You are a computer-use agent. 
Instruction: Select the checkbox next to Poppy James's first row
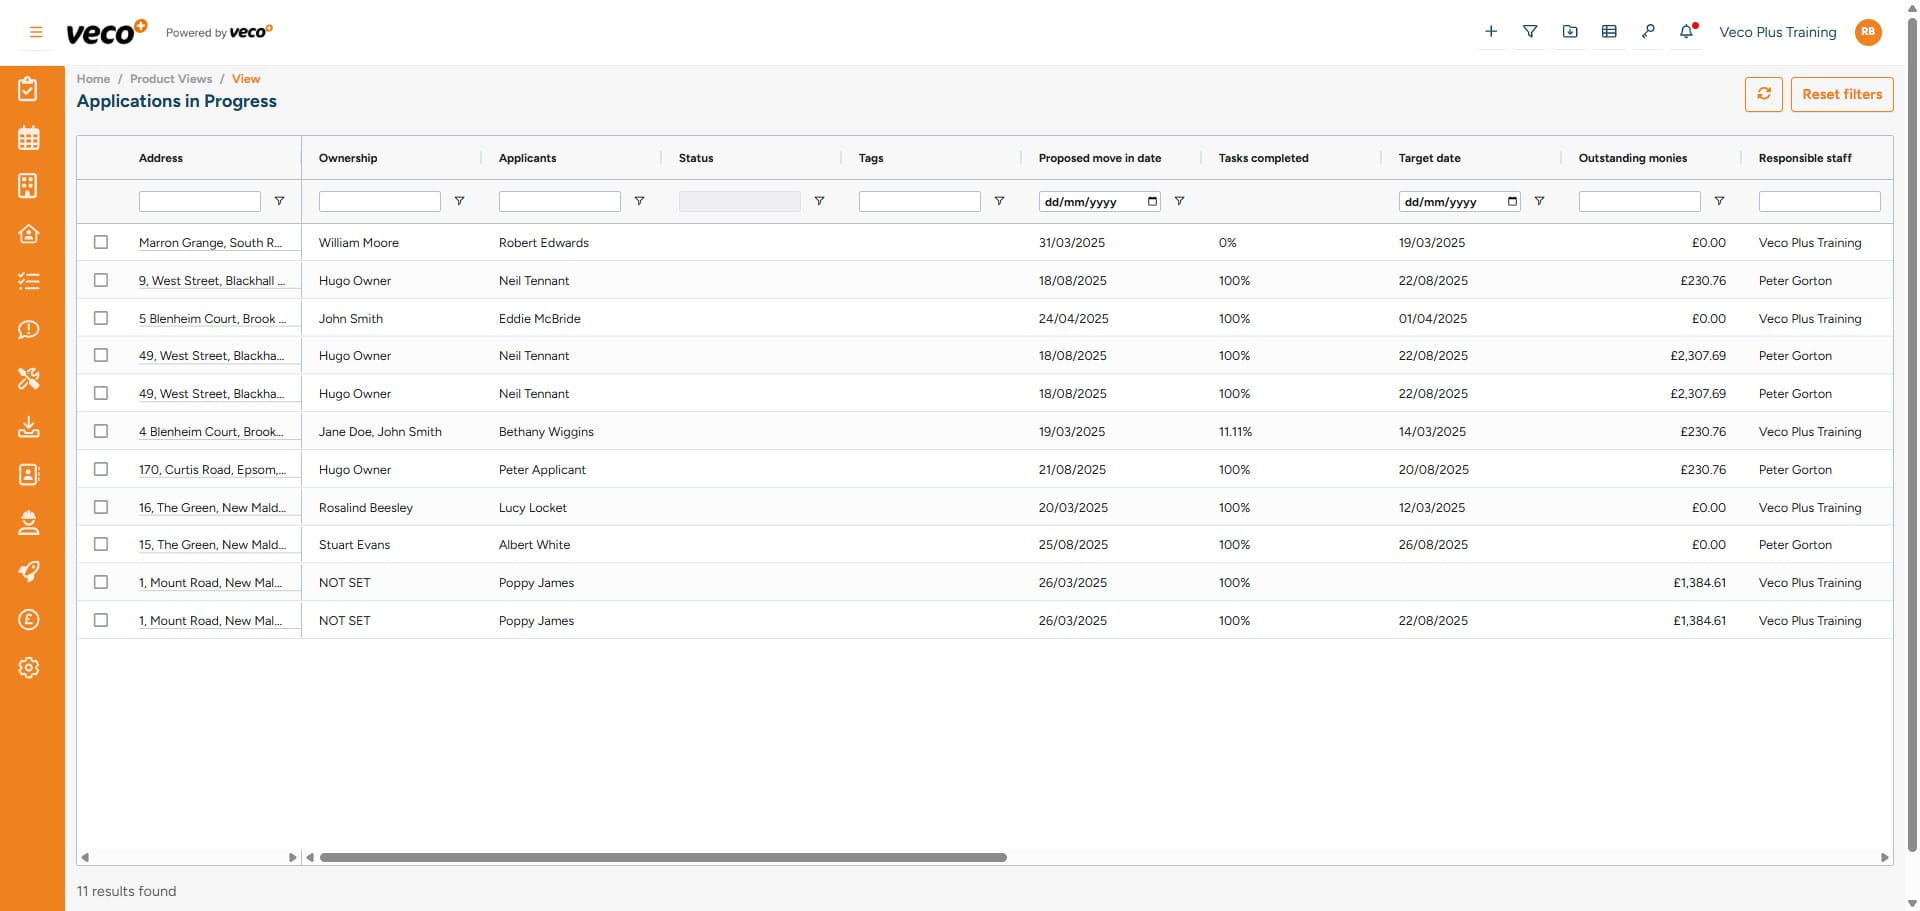pos(100,582)
